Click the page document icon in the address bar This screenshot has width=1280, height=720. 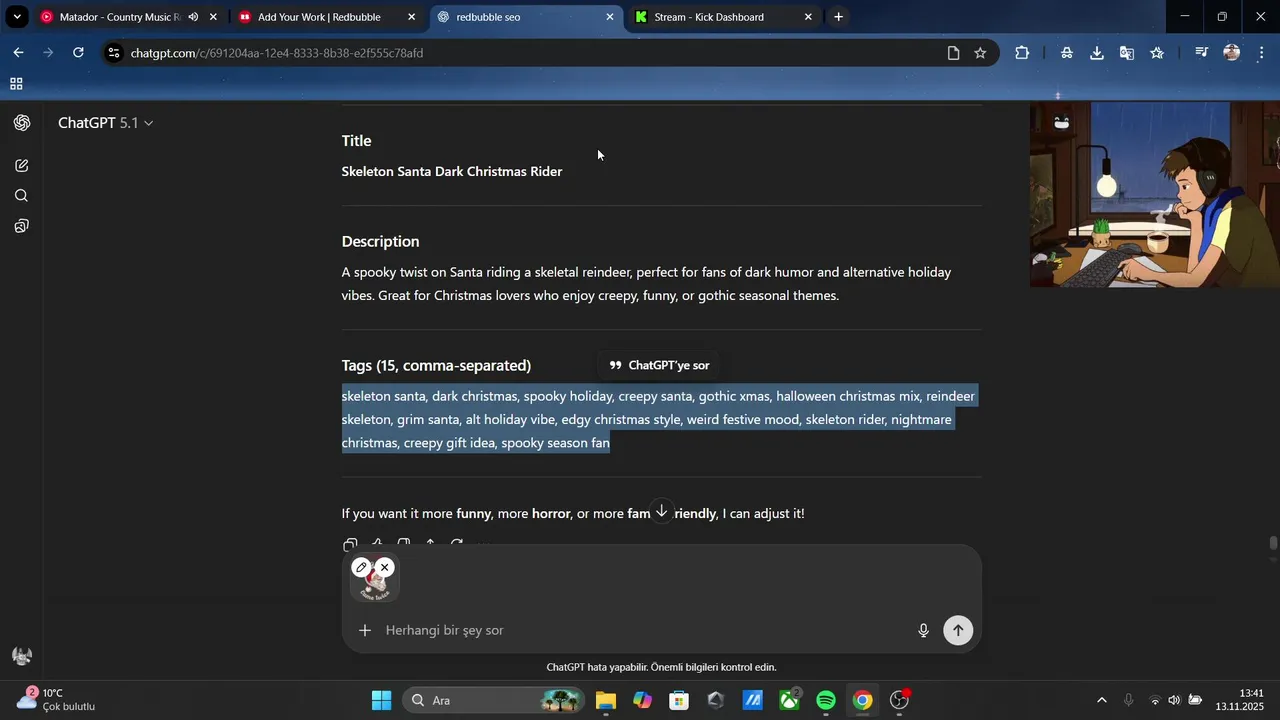tap(953, 53)
